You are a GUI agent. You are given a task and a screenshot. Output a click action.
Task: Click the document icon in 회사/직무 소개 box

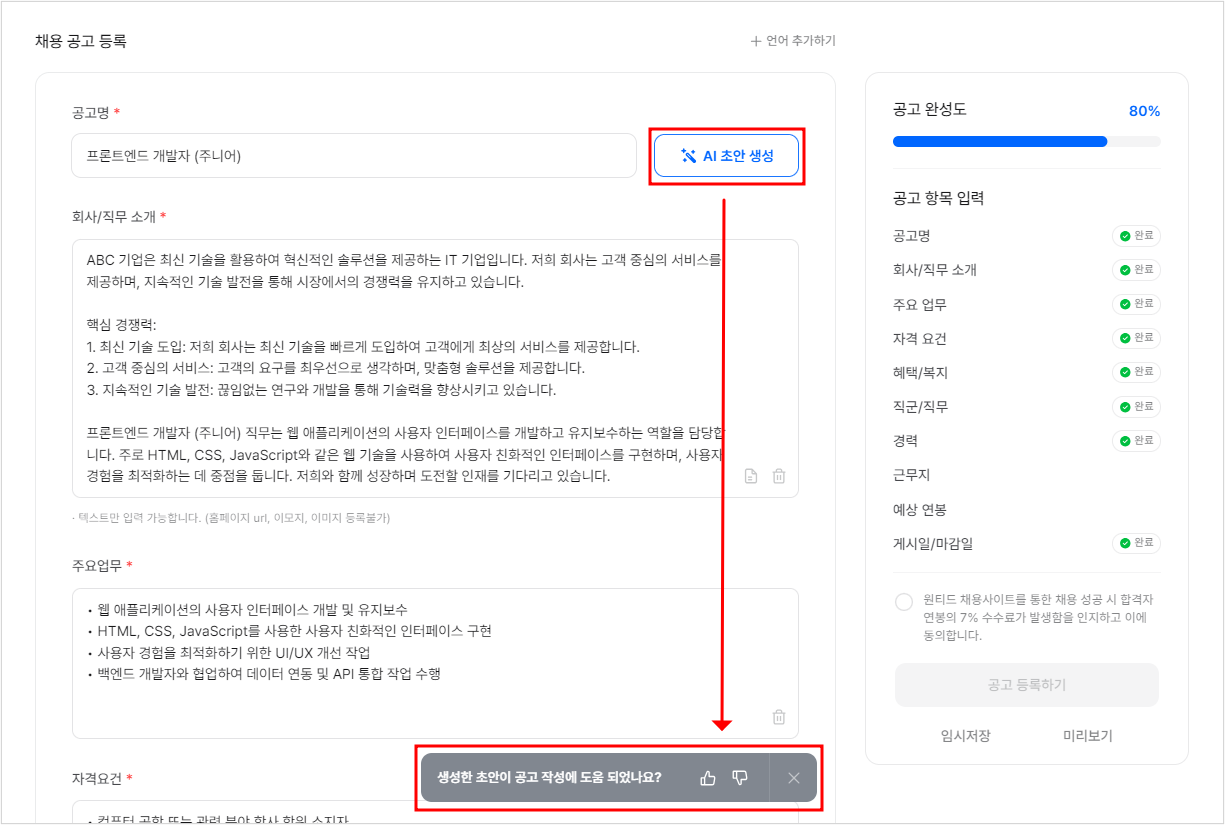click(x=751, y=477)
